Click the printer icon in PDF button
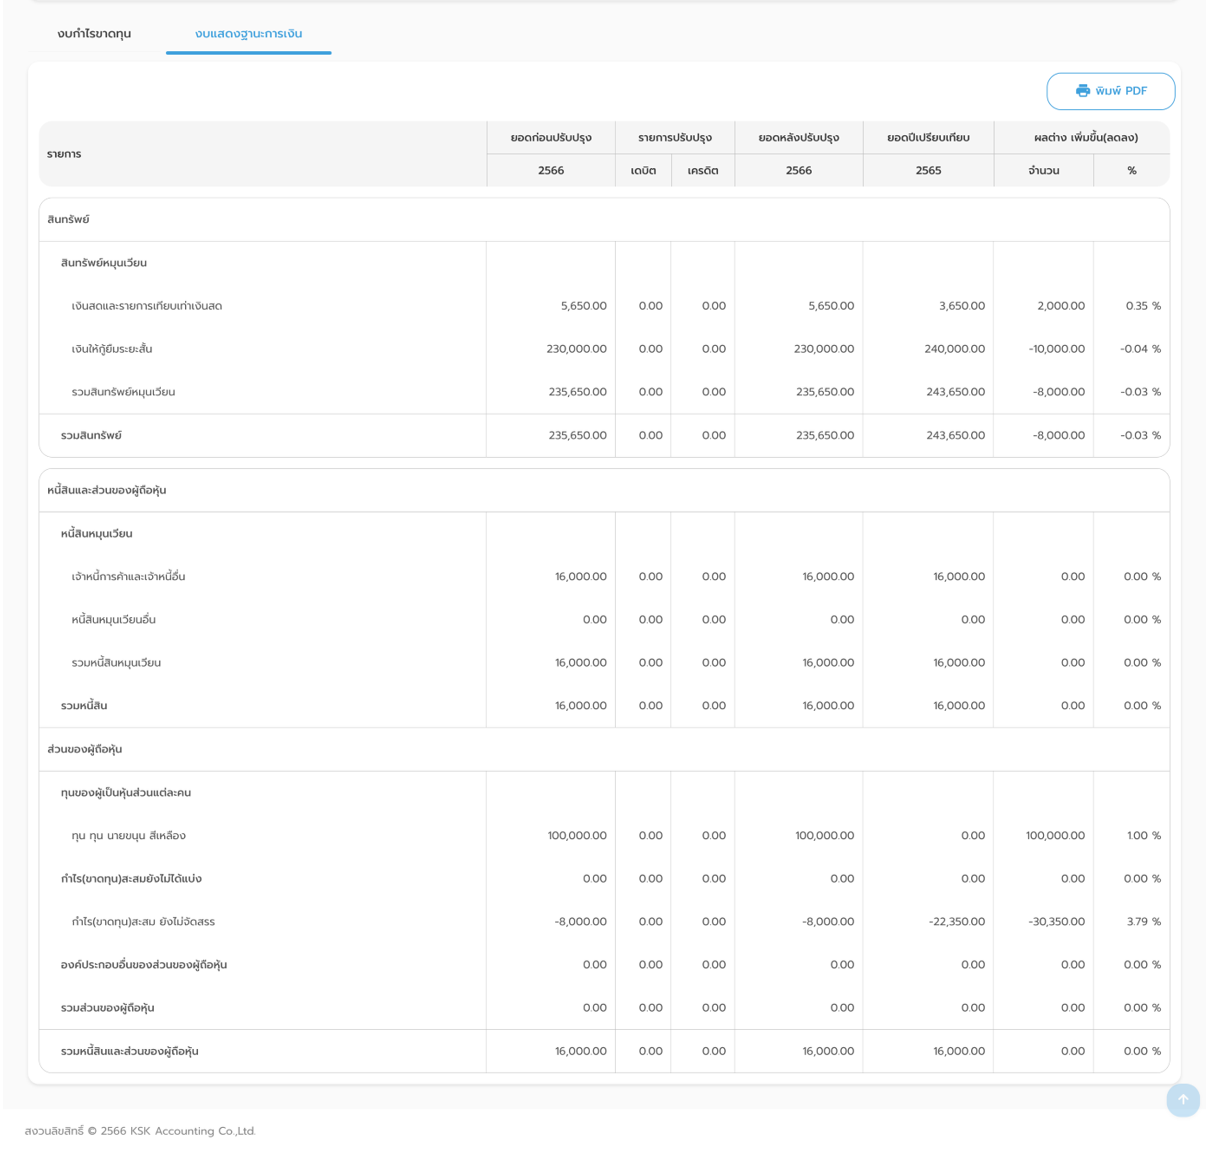This screenshot has width=1210, height=1150. pos(1082,91)
